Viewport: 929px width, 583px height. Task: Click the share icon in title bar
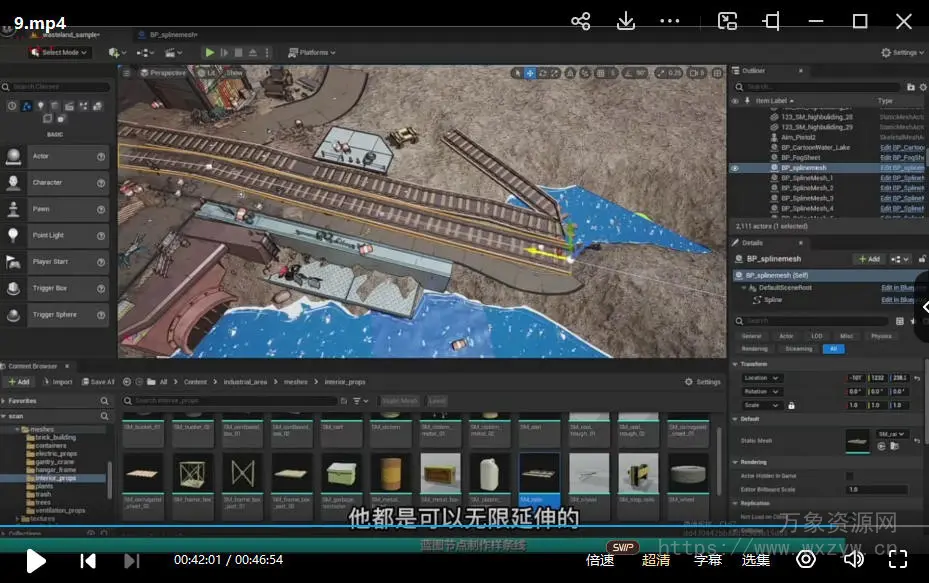click(x=580, y=21)
